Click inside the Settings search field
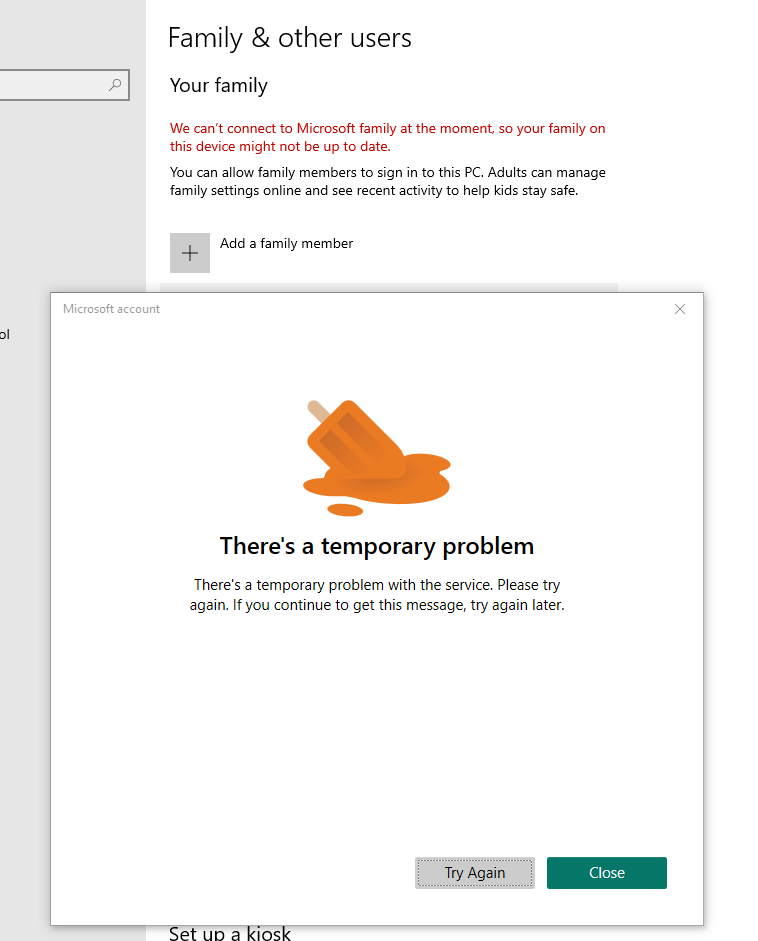Screen dimensions: 758x941 pyautogui.click(x=63, y=85)
